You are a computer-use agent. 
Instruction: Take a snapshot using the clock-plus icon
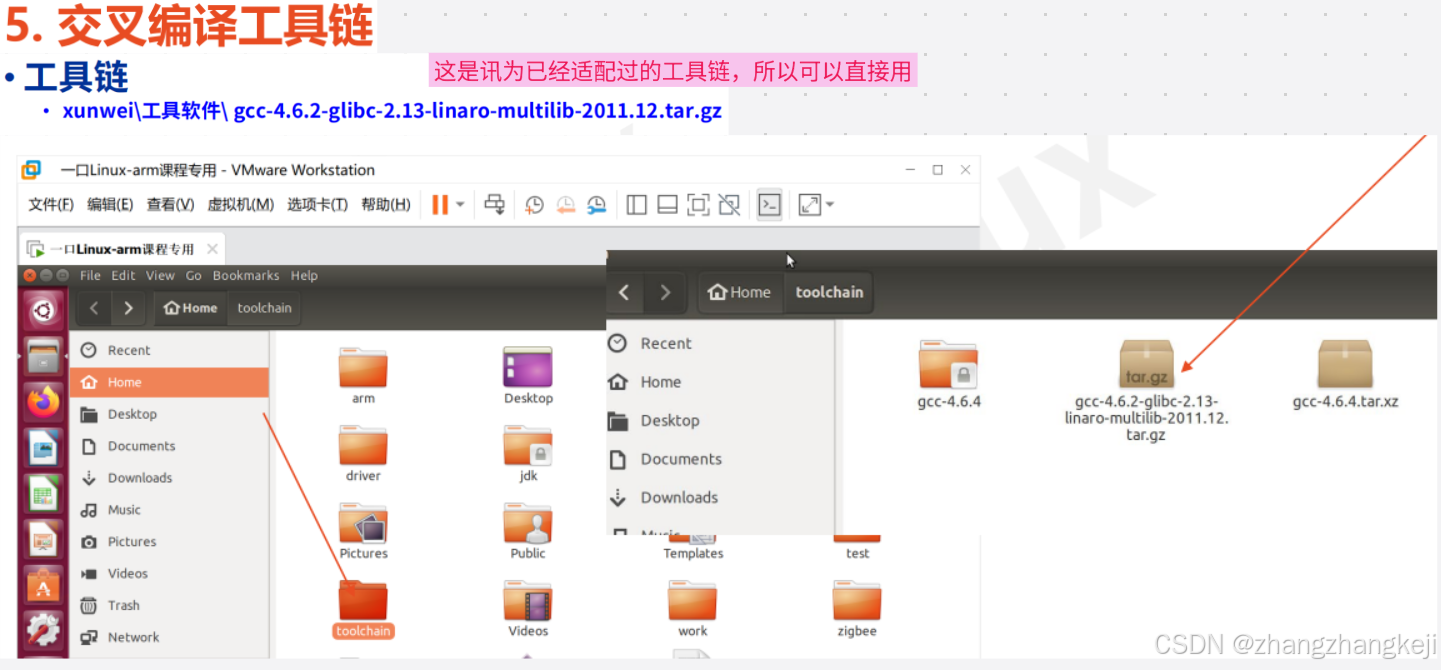(534, 205)
